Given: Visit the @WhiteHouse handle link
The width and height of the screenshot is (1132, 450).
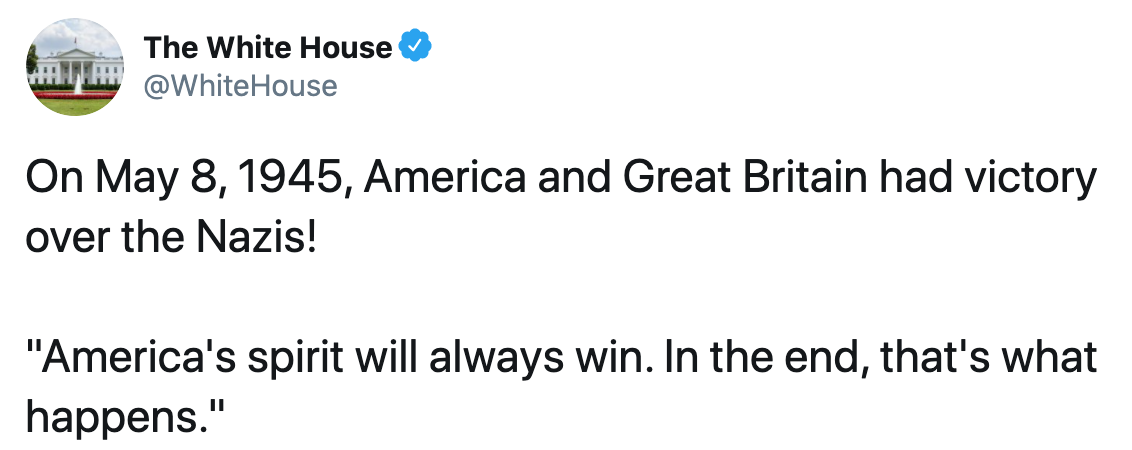Looking at the screenshot, I should pos(240,86).
